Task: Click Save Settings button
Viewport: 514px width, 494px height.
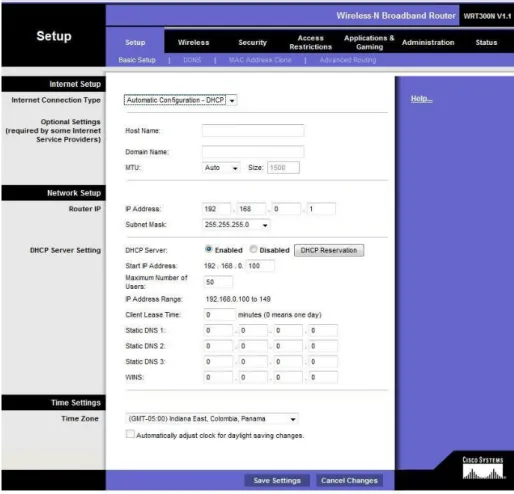Action: 277,480
